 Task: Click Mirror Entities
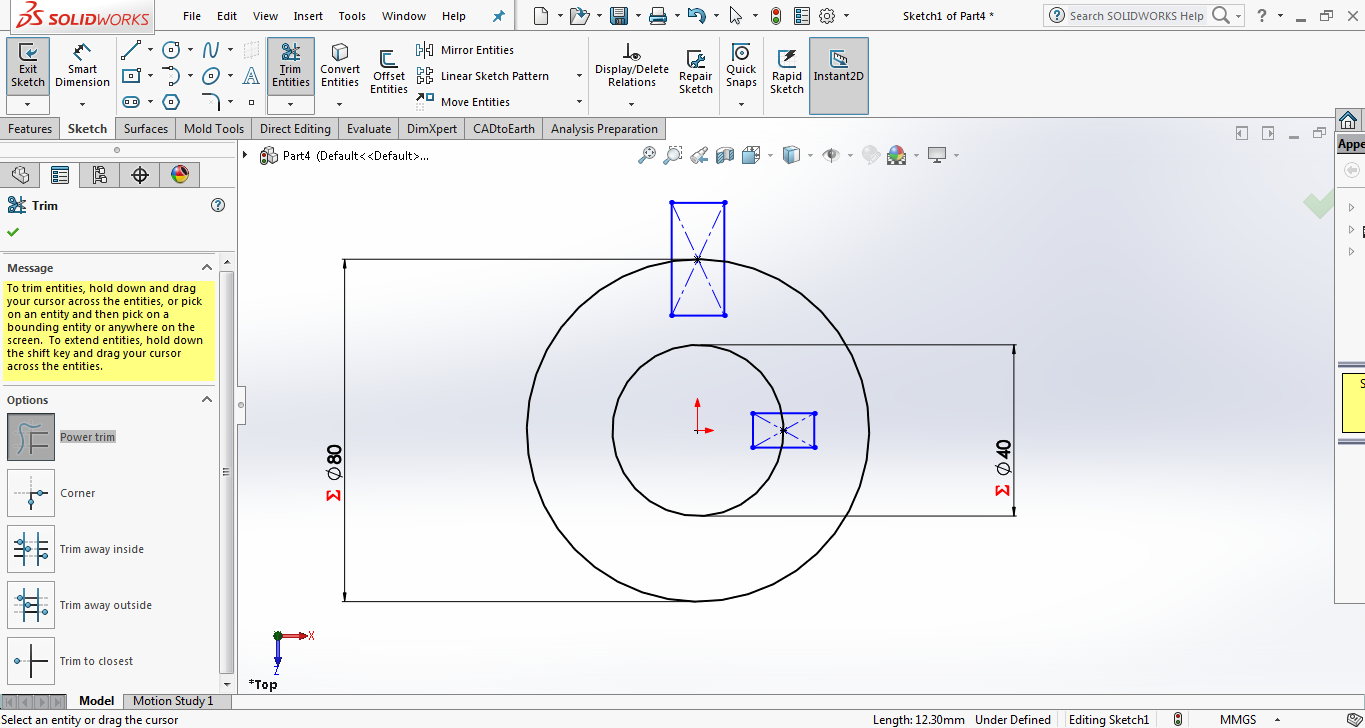465,50
